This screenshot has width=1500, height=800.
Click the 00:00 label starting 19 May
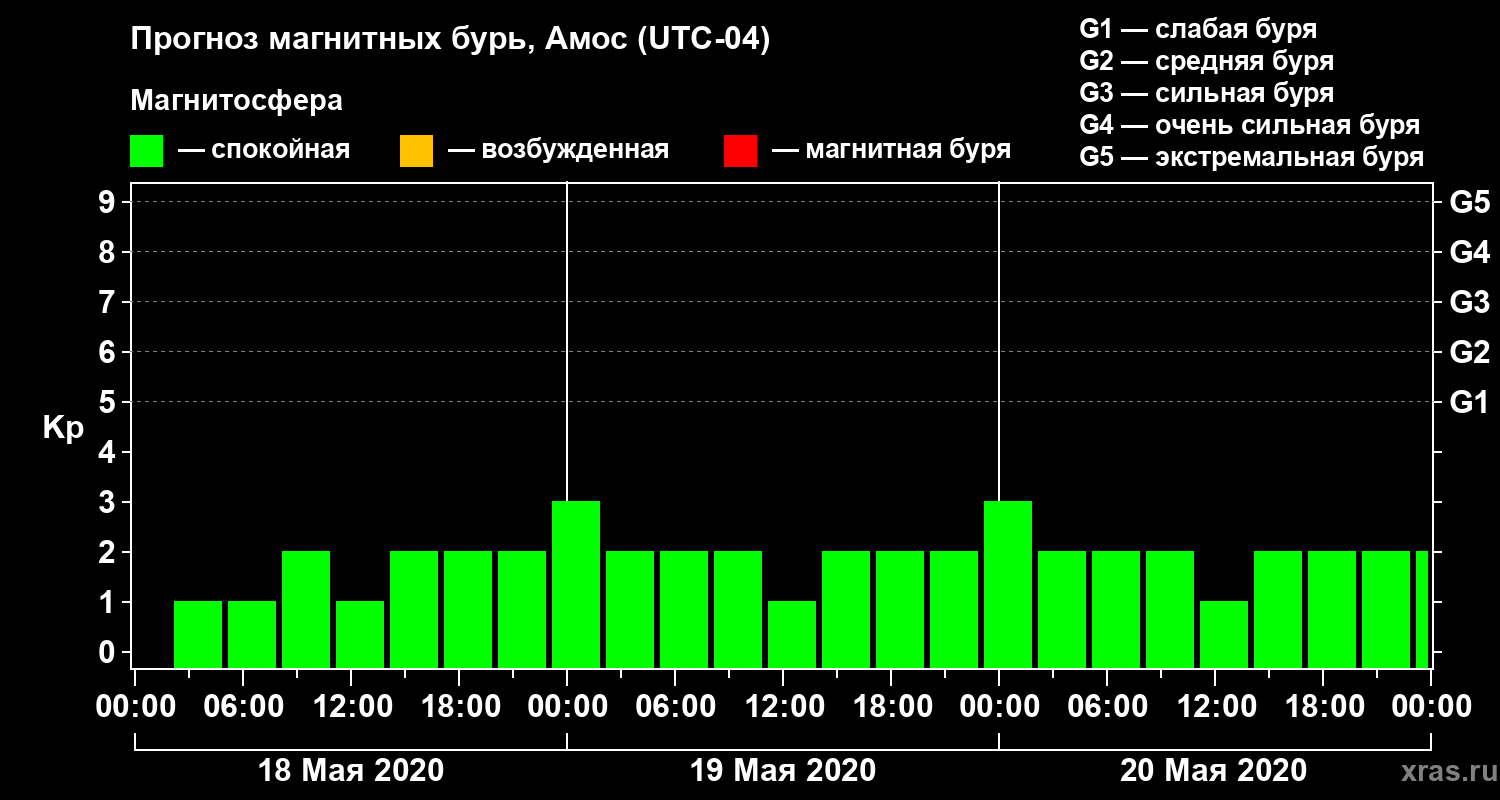click(x=567, y=707)
